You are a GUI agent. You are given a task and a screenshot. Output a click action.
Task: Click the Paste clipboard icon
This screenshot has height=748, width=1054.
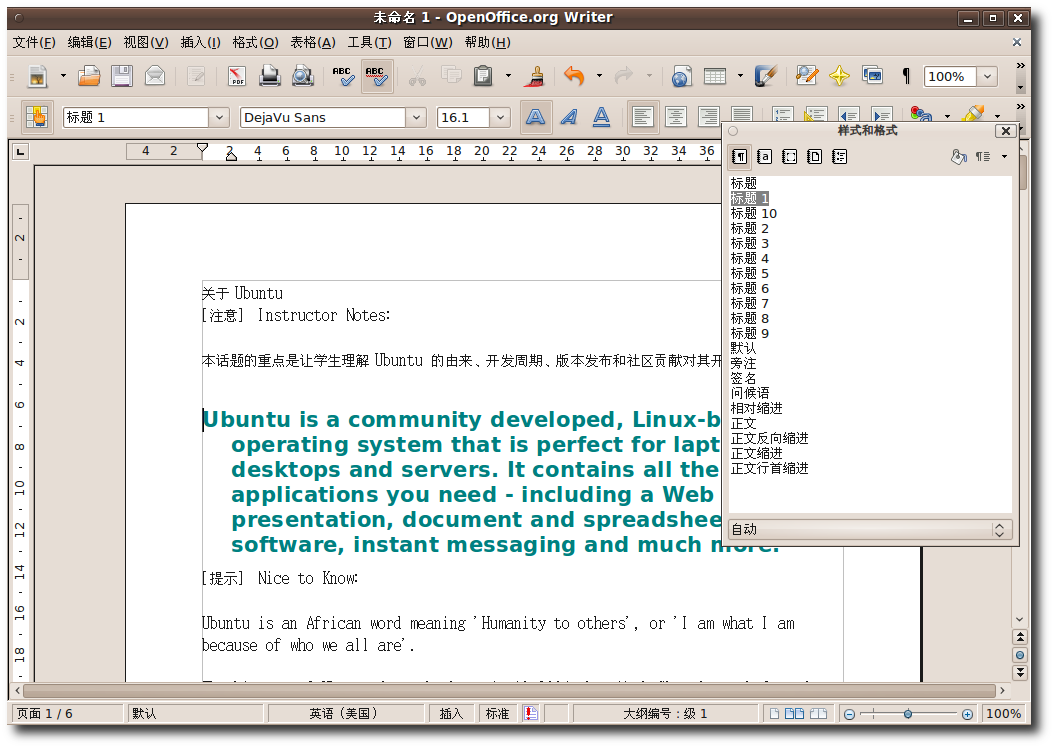[483, 76]
